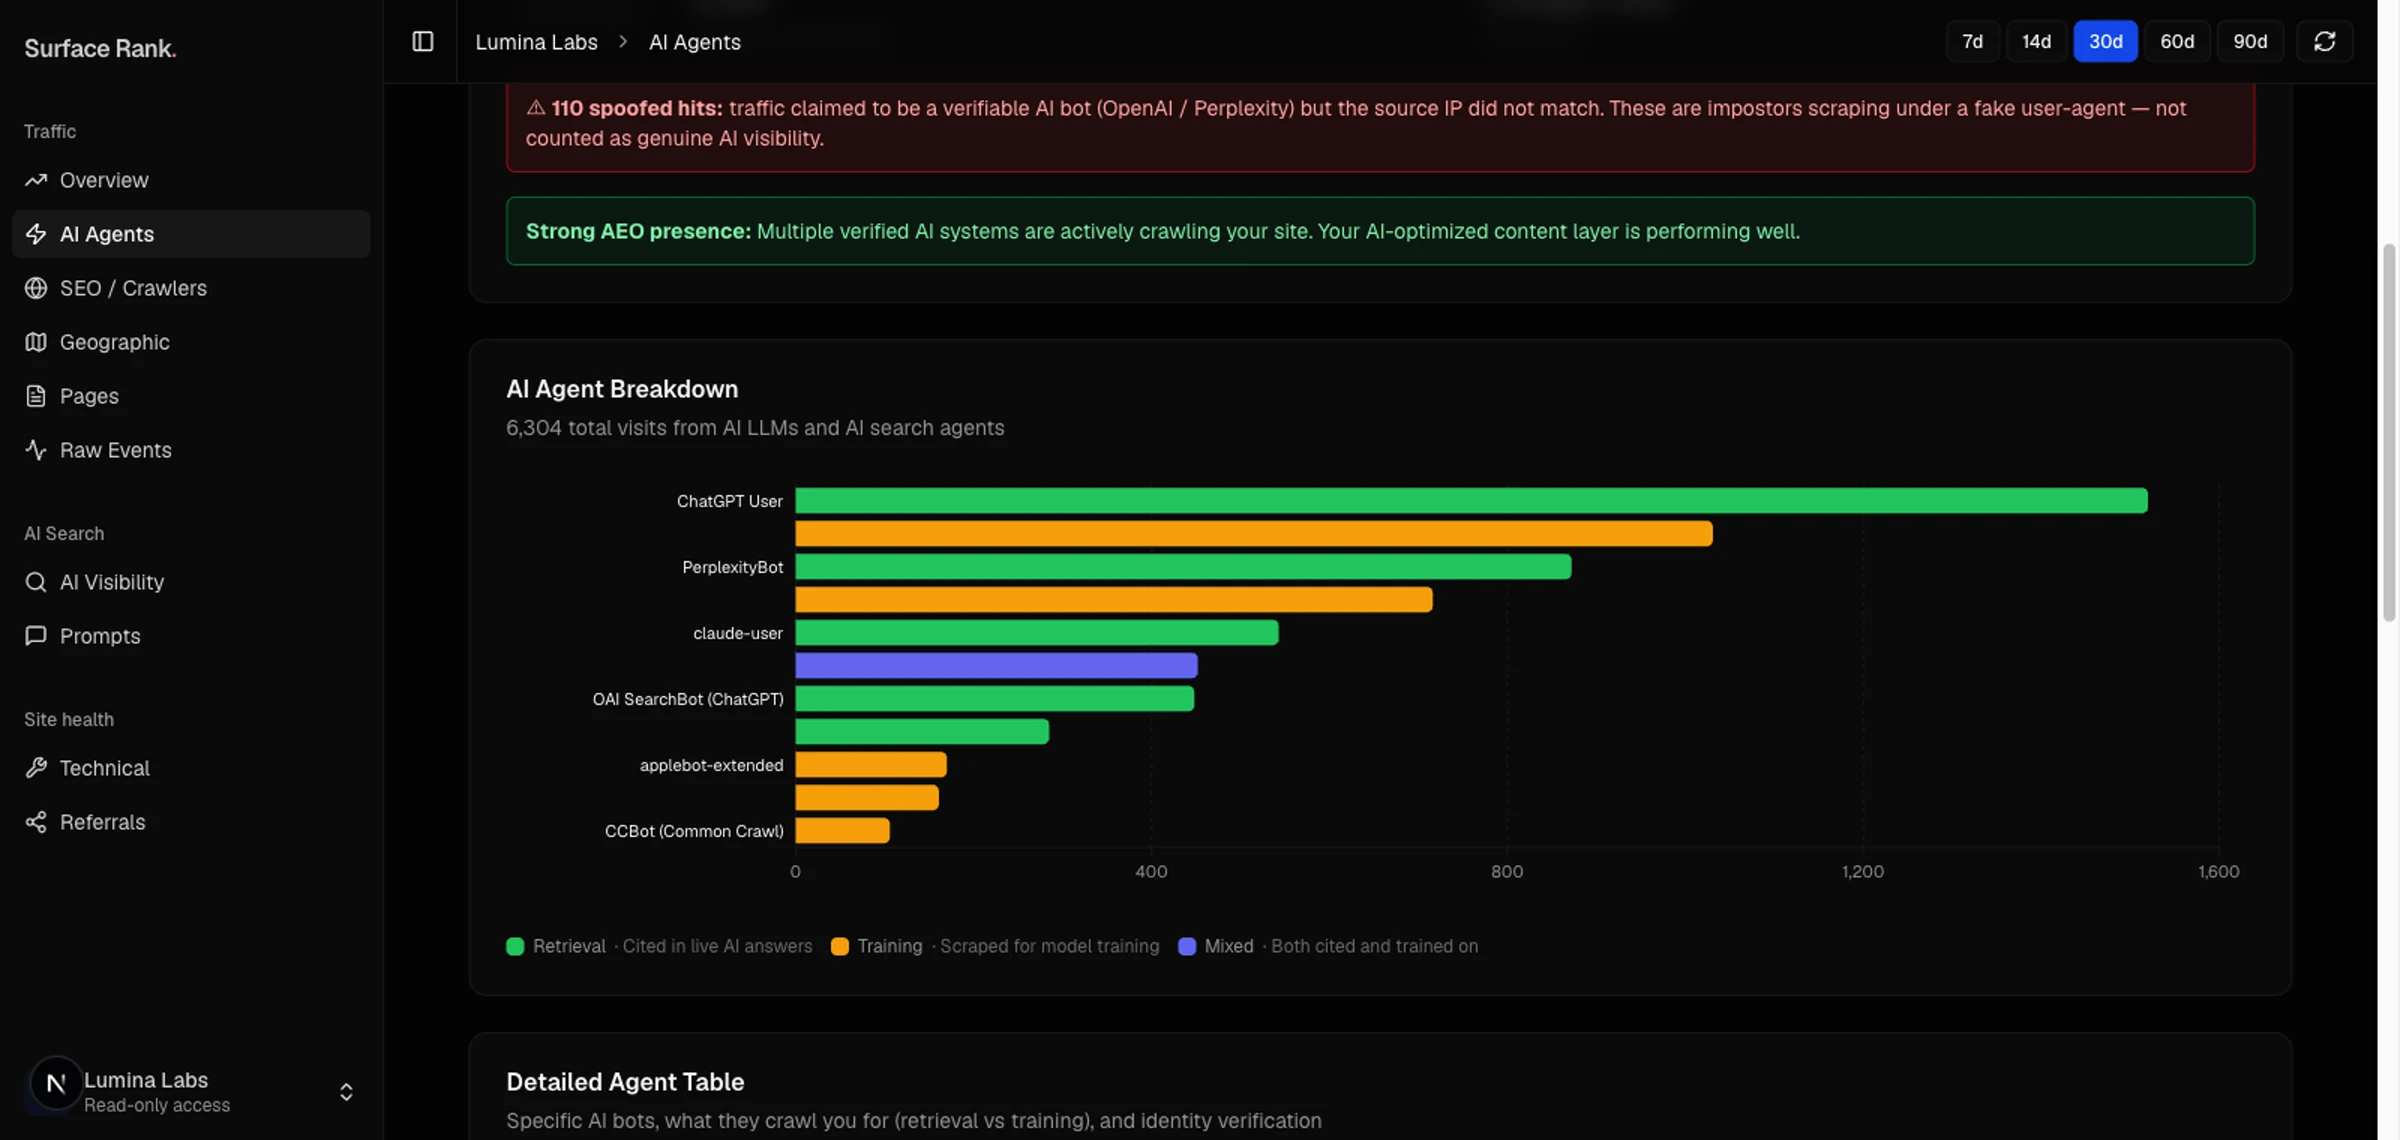This screenshot has height=1140, width=2400.
Task: Click the purple Mixed chart bar
Action: coord(996,665)
